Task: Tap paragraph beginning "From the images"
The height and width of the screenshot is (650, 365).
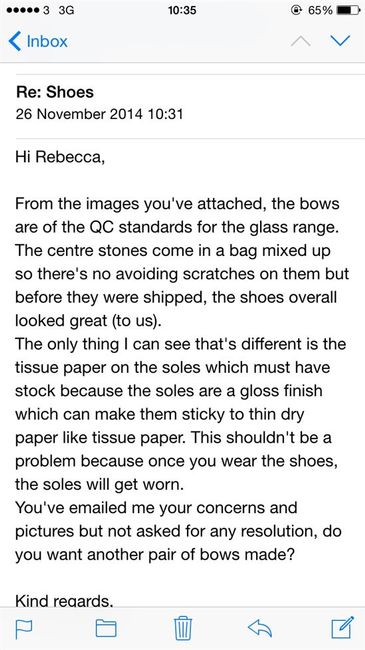Action: (181, 262)
